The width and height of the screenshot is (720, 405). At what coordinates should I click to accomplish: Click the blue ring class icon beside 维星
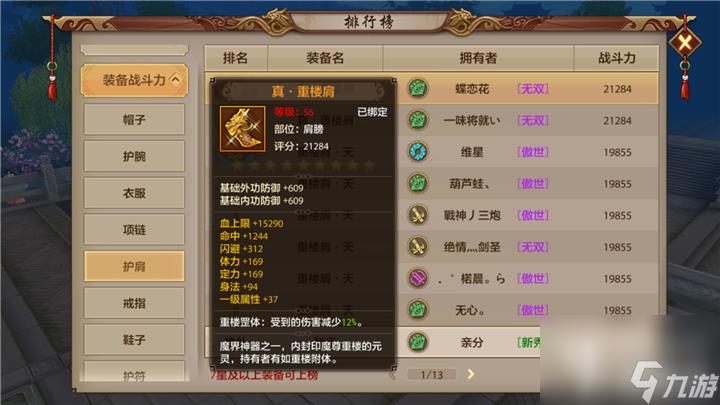418,152
